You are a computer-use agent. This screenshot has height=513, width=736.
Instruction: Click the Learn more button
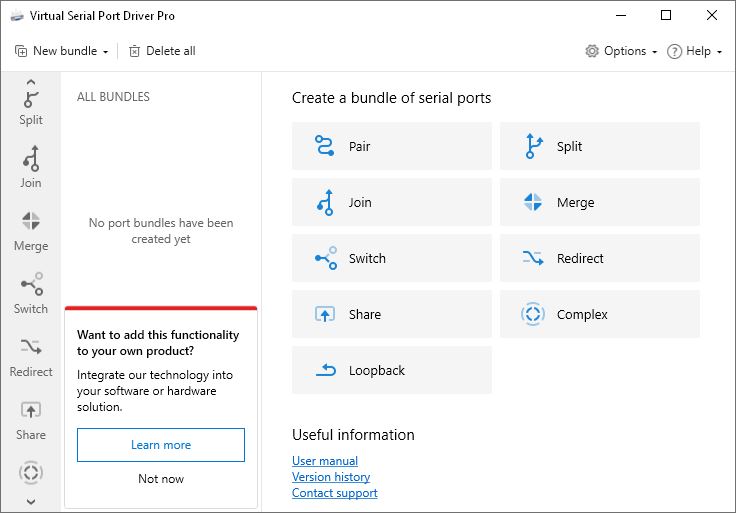point(161,445)
